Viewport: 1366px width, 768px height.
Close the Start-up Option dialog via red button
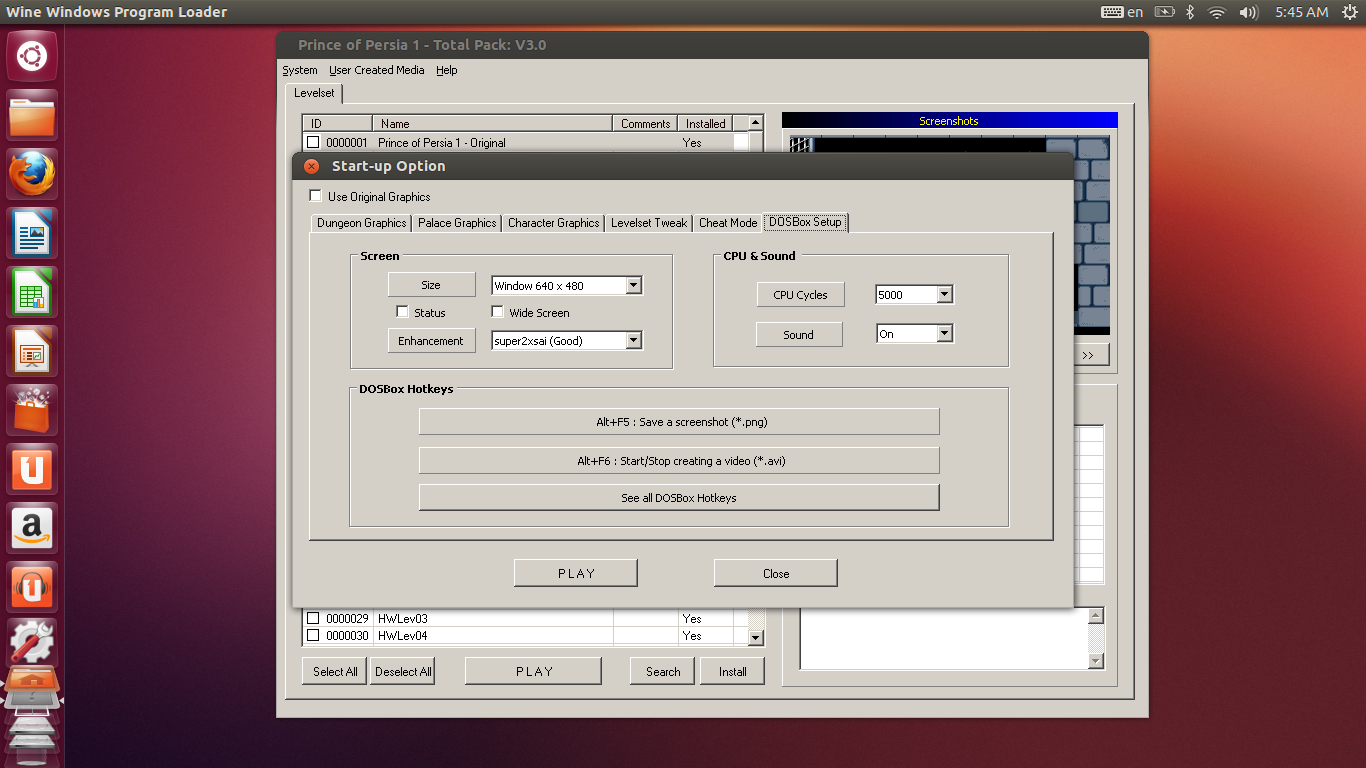pos(311,167)
